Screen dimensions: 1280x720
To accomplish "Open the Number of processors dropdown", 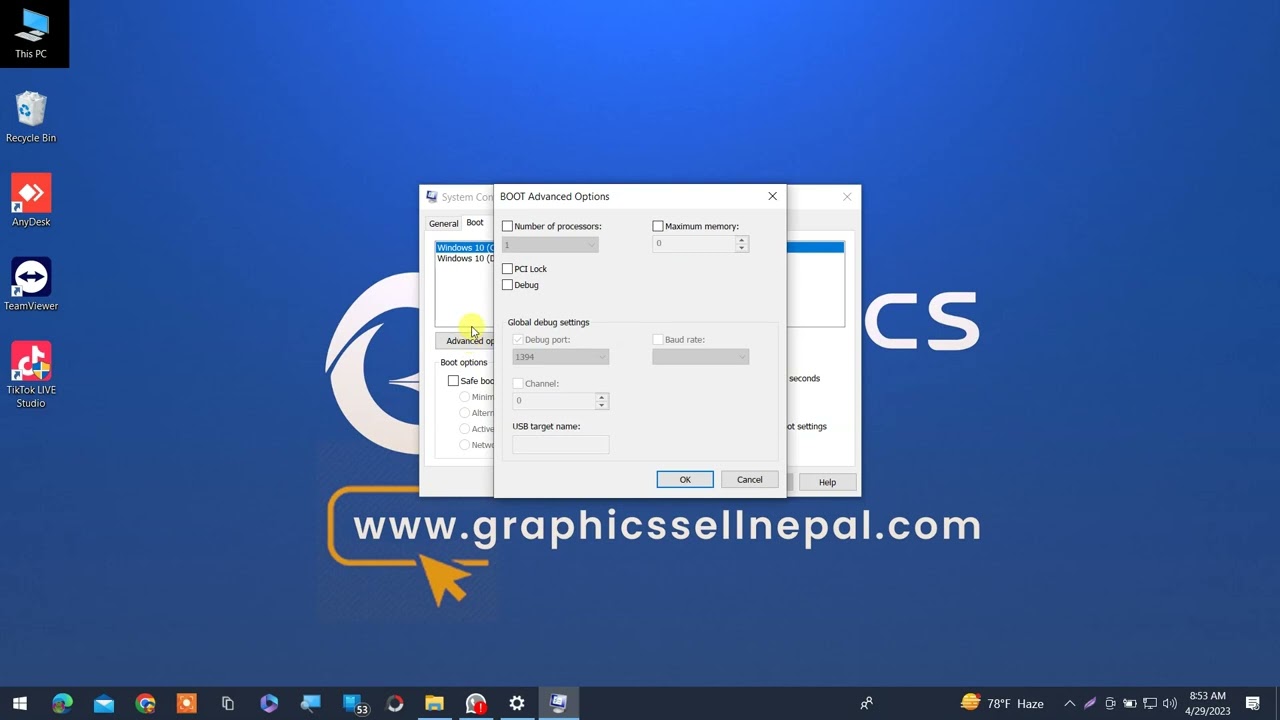I will [550, 245].
